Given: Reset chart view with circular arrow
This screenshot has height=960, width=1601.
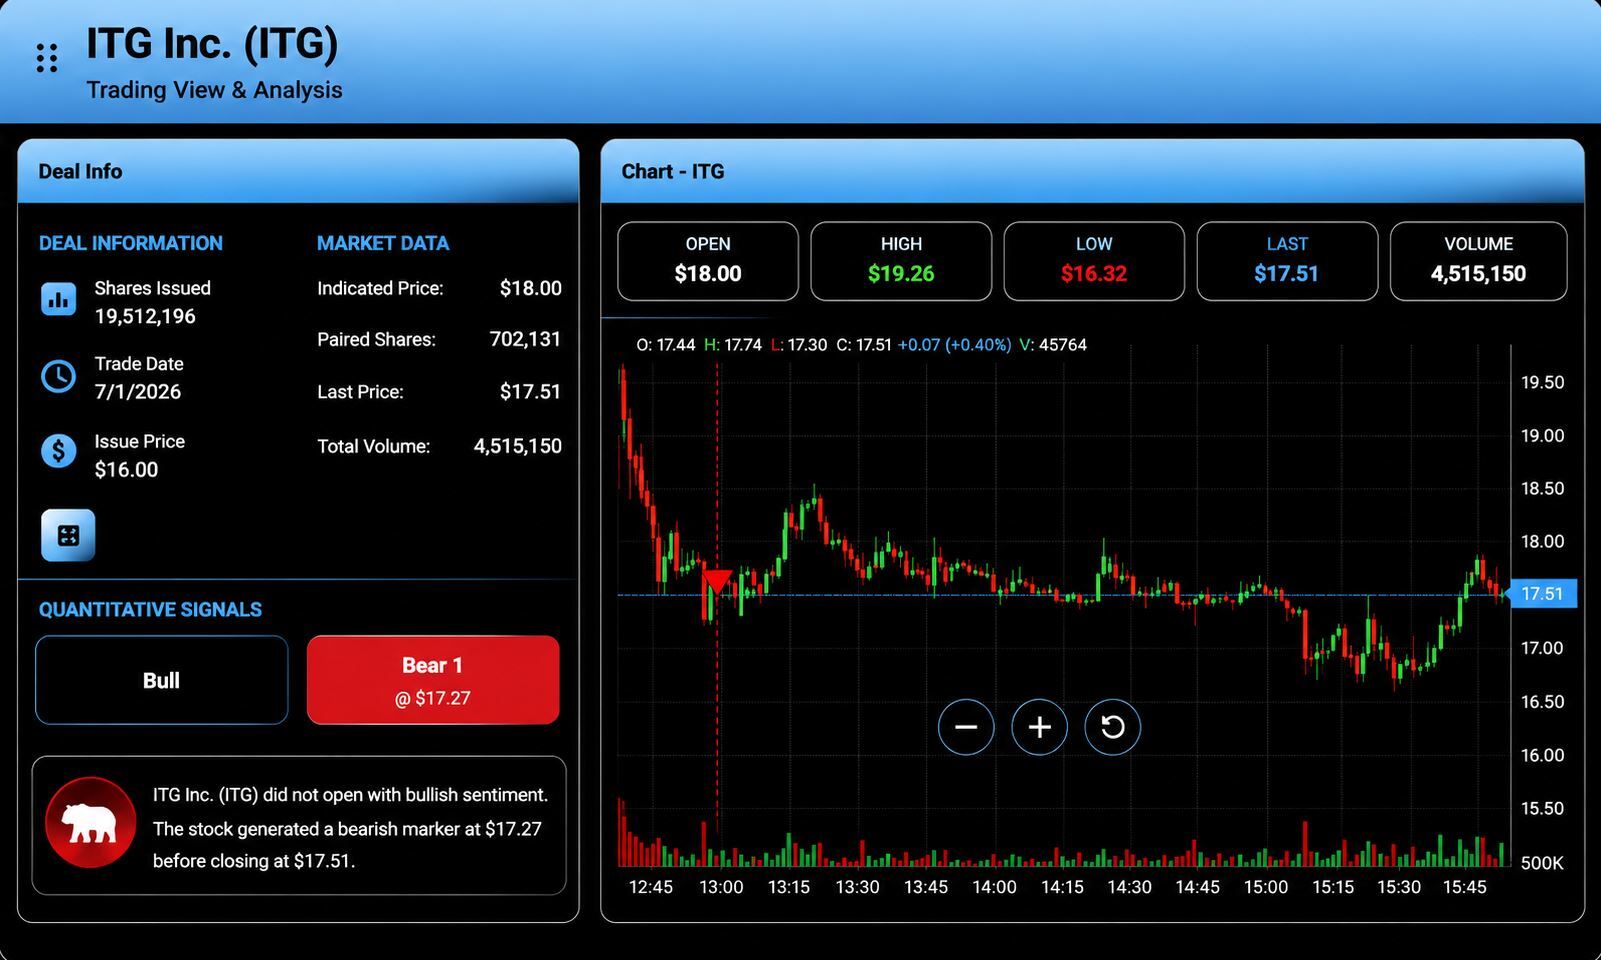Looking at the screenshot, I should pos(1112,727).
